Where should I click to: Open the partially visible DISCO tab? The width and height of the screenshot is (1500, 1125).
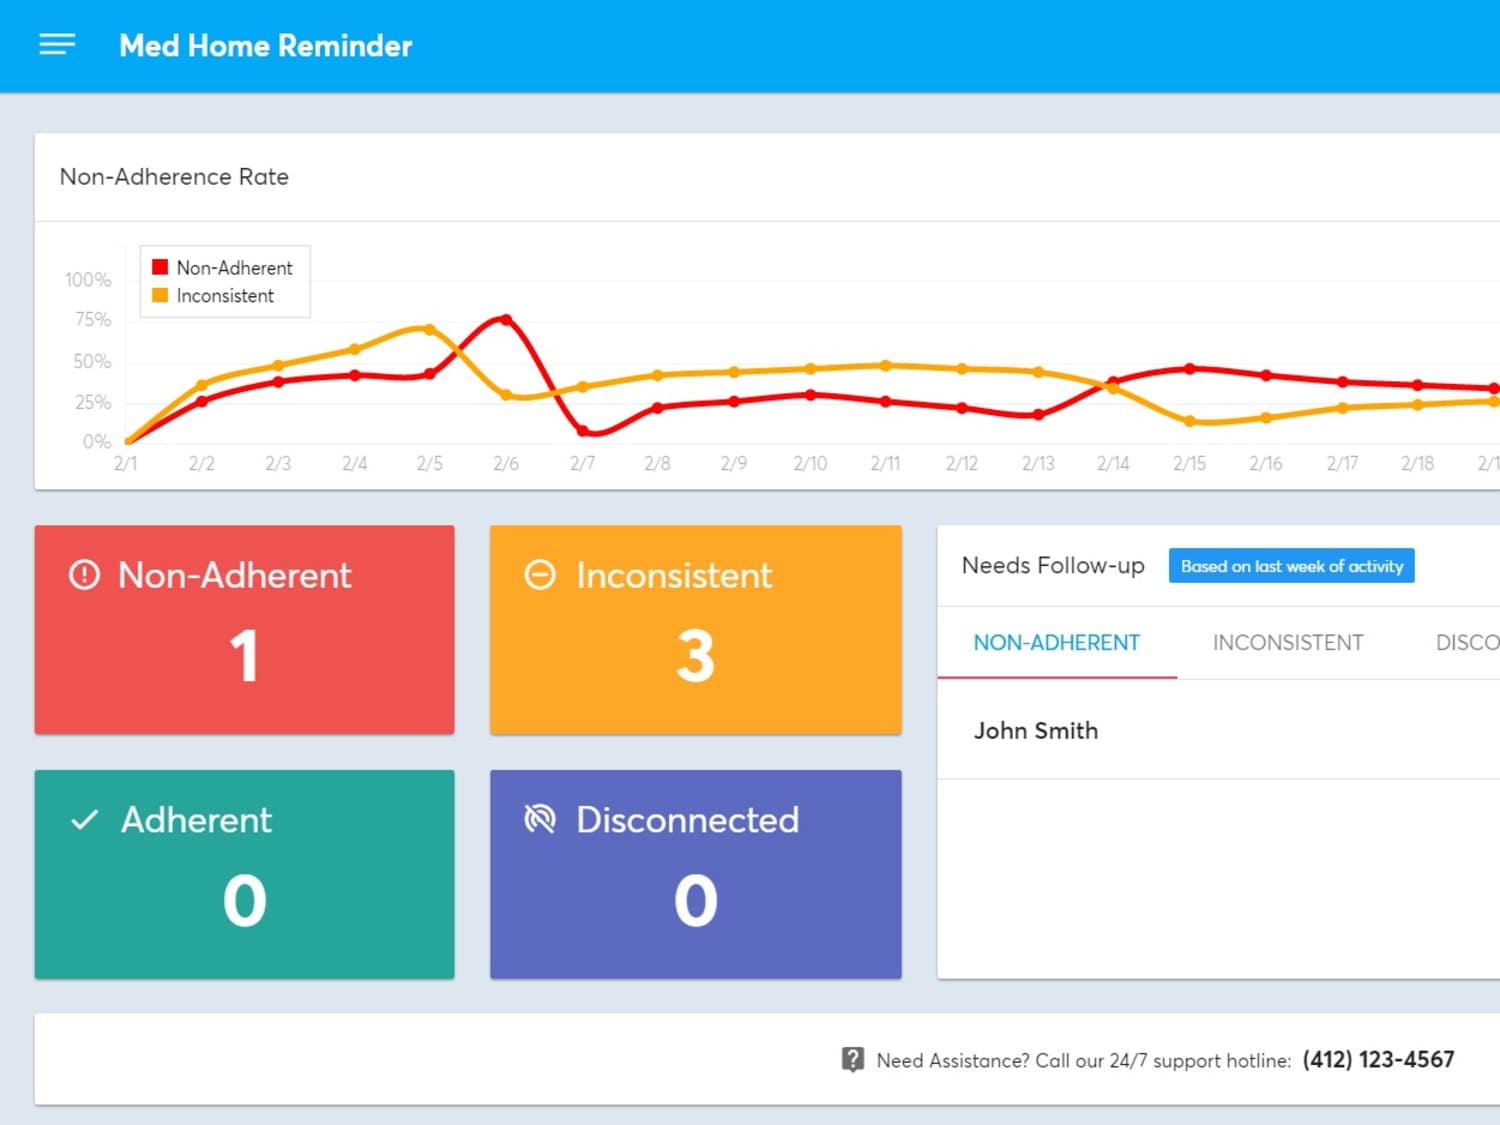pos(1467,643)
